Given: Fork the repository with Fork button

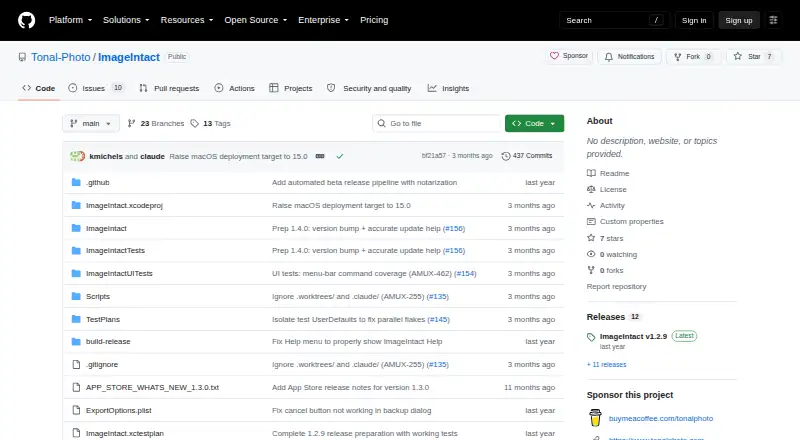Looking at the screenshot, I should [x=693, y=57].
